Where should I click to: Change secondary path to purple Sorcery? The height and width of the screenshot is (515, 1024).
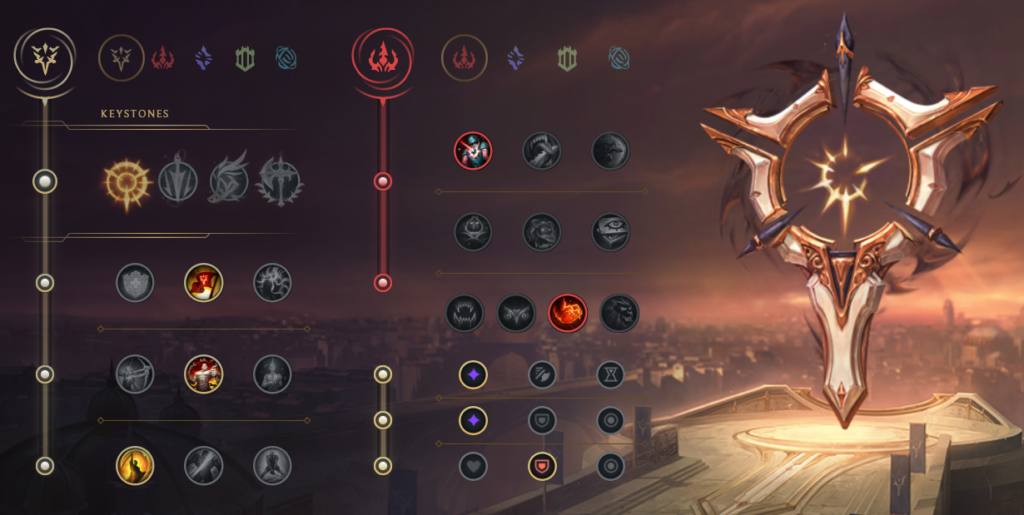point(516,58)
